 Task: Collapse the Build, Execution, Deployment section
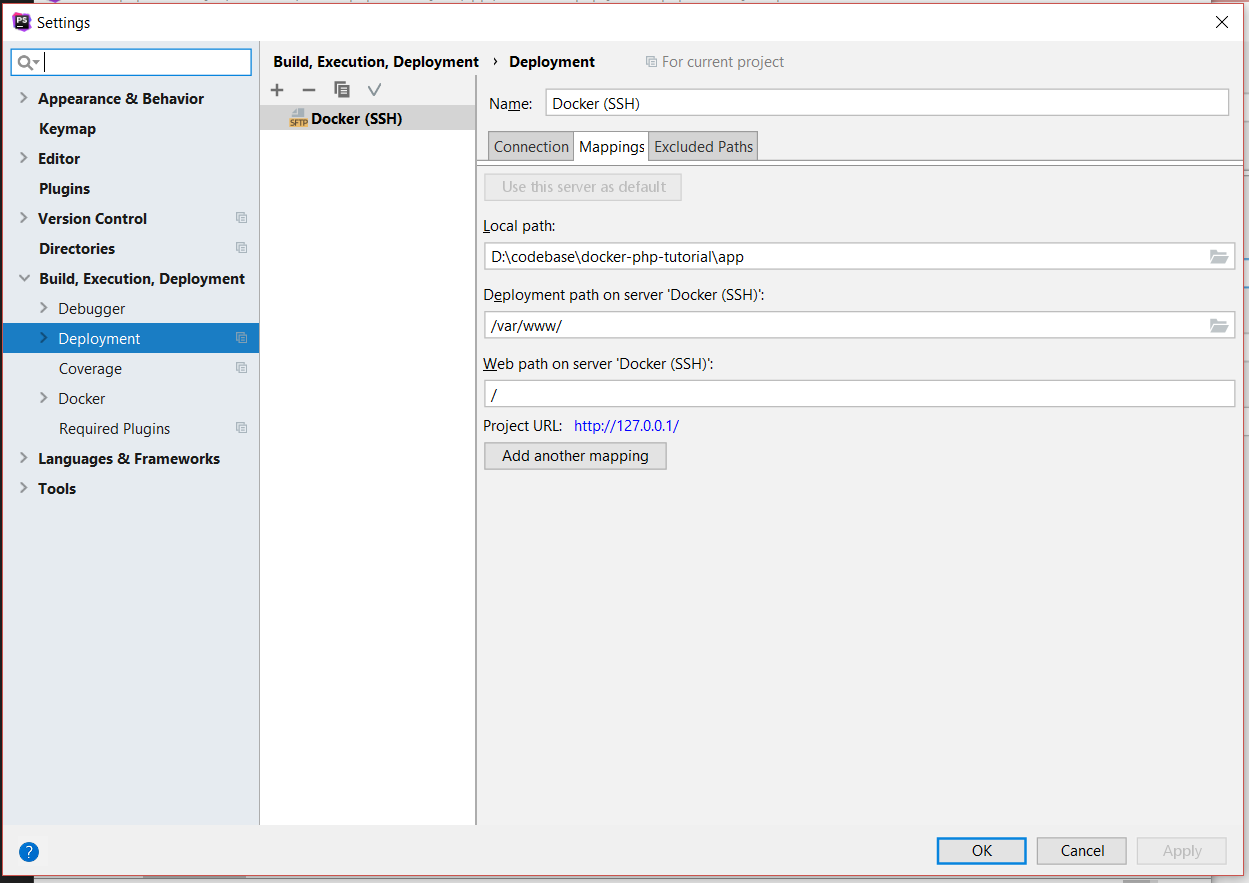tap(24, 278)
